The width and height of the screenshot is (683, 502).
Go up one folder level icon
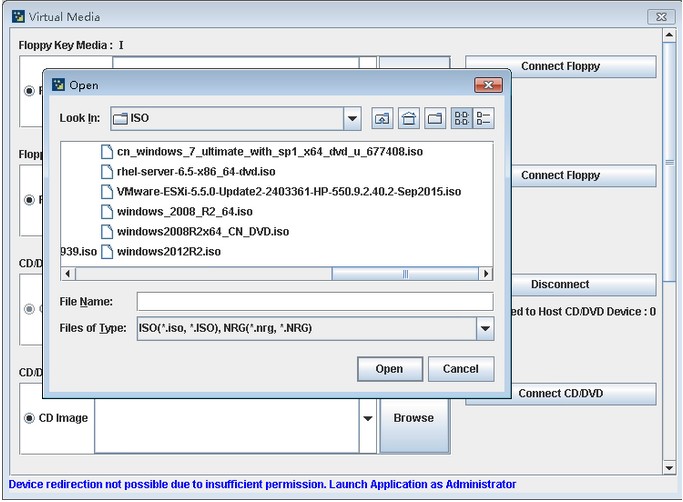(382, 118)
